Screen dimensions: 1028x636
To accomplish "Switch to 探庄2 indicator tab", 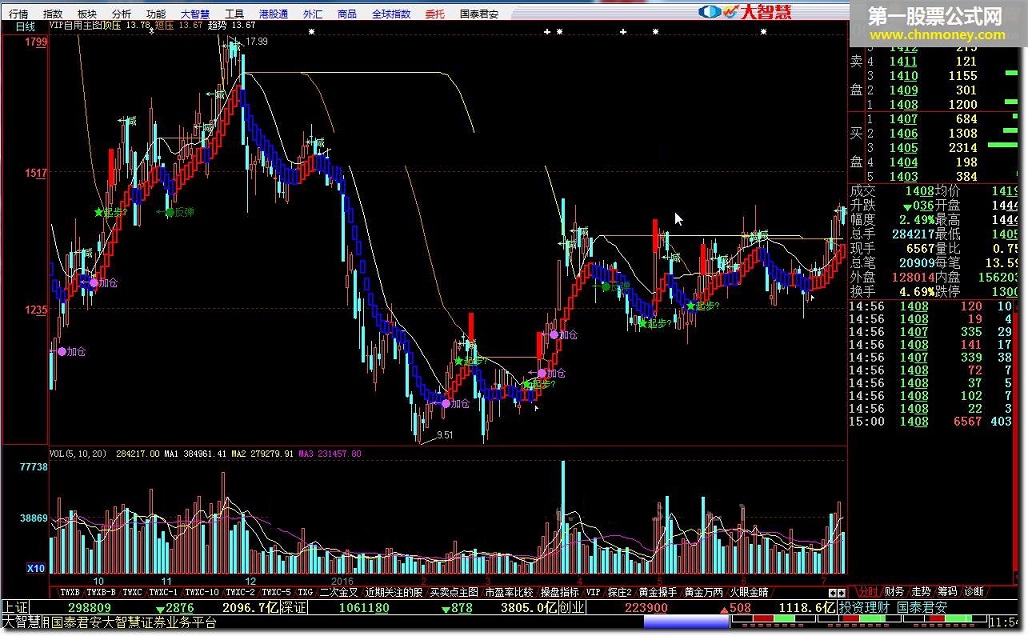I will point(620,592).
